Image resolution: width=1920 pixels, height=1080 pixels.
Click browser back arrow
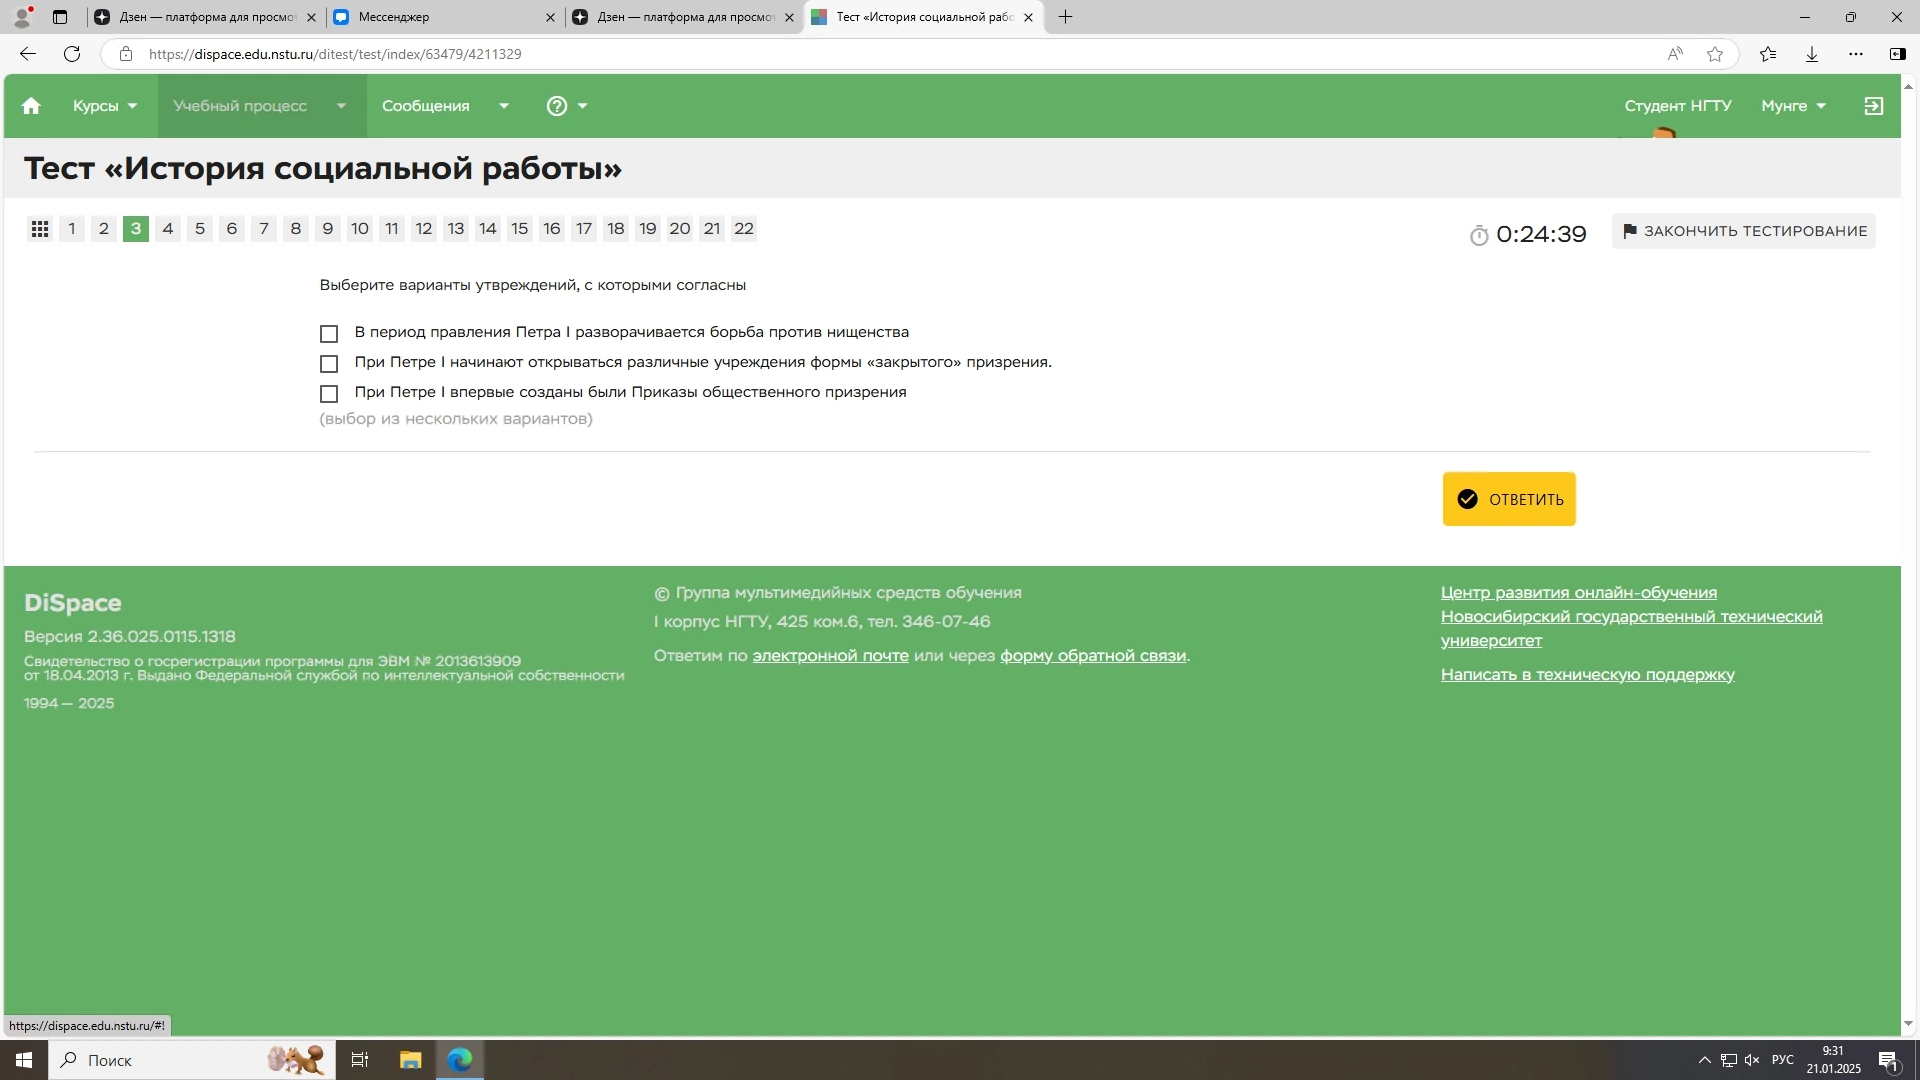coord(28,54)
